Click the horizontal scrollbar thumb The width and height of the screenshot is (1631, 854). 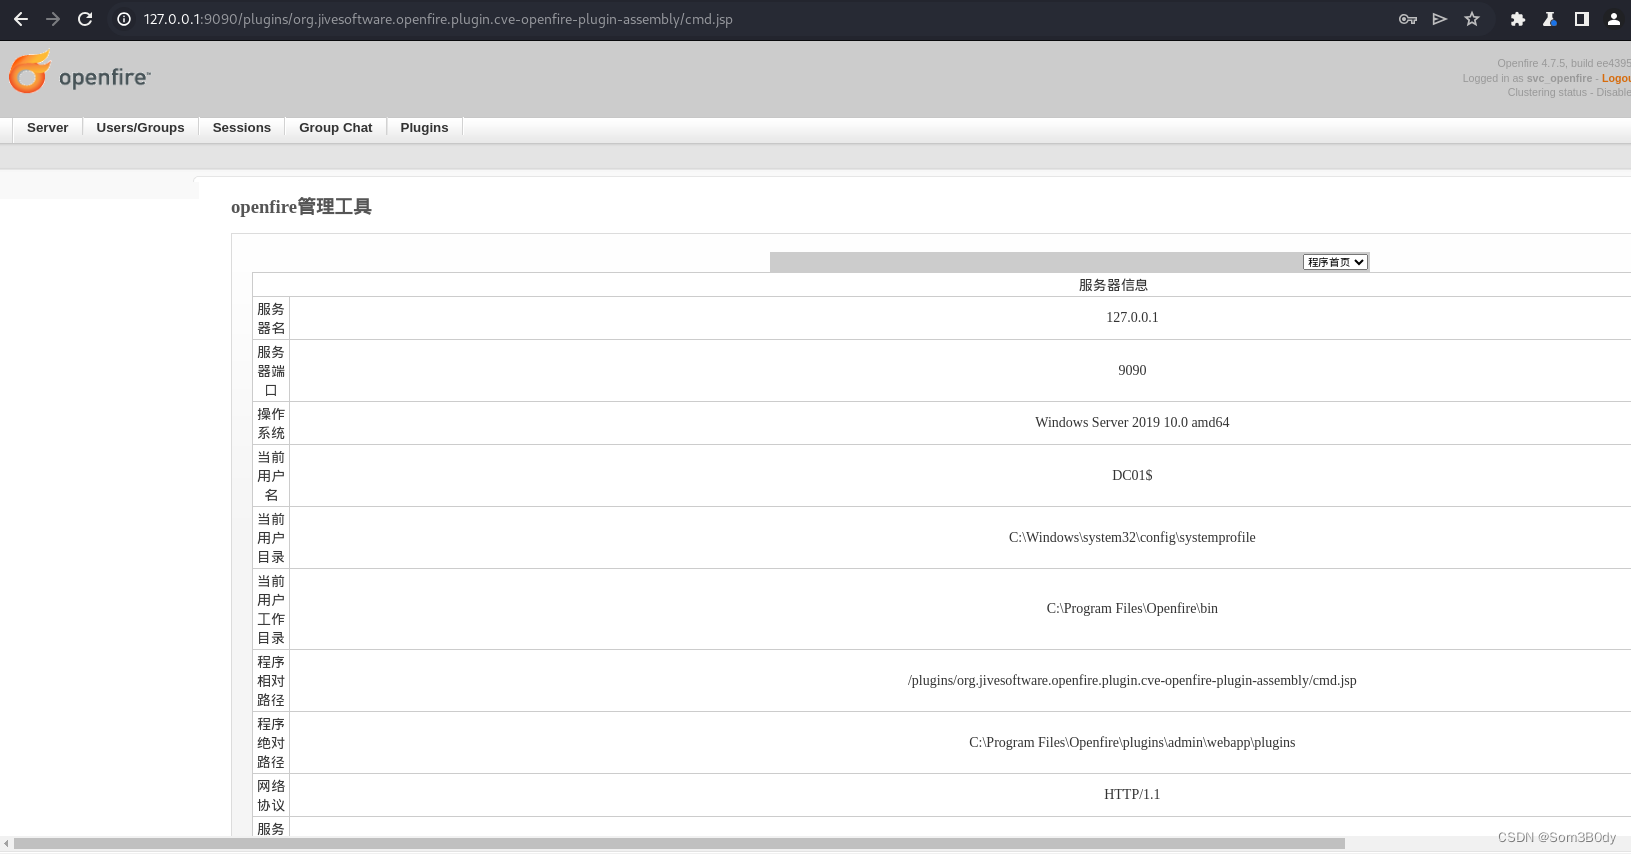pos(679,844)
